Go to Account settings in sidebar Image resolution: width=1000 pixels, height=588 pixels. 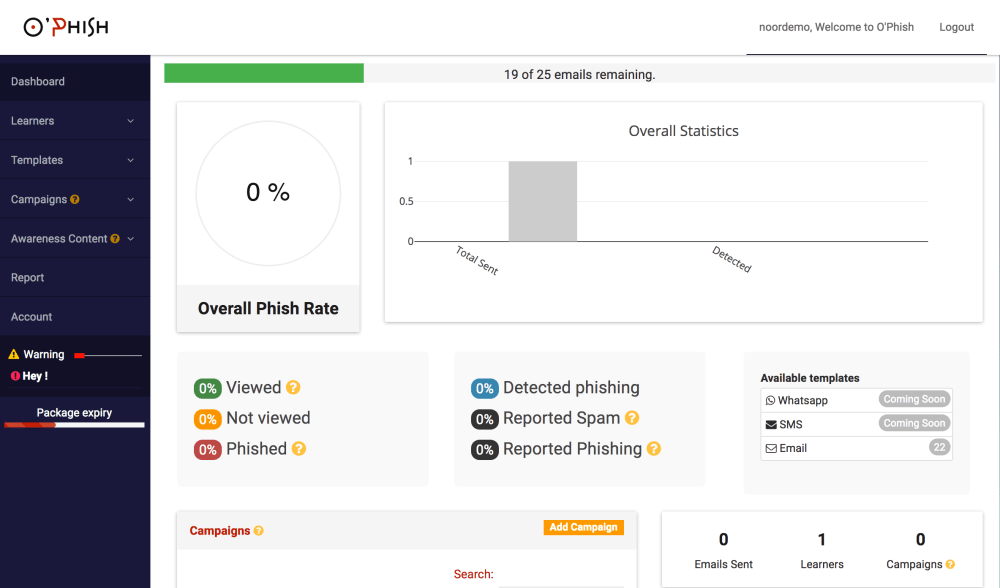point(32,317)
